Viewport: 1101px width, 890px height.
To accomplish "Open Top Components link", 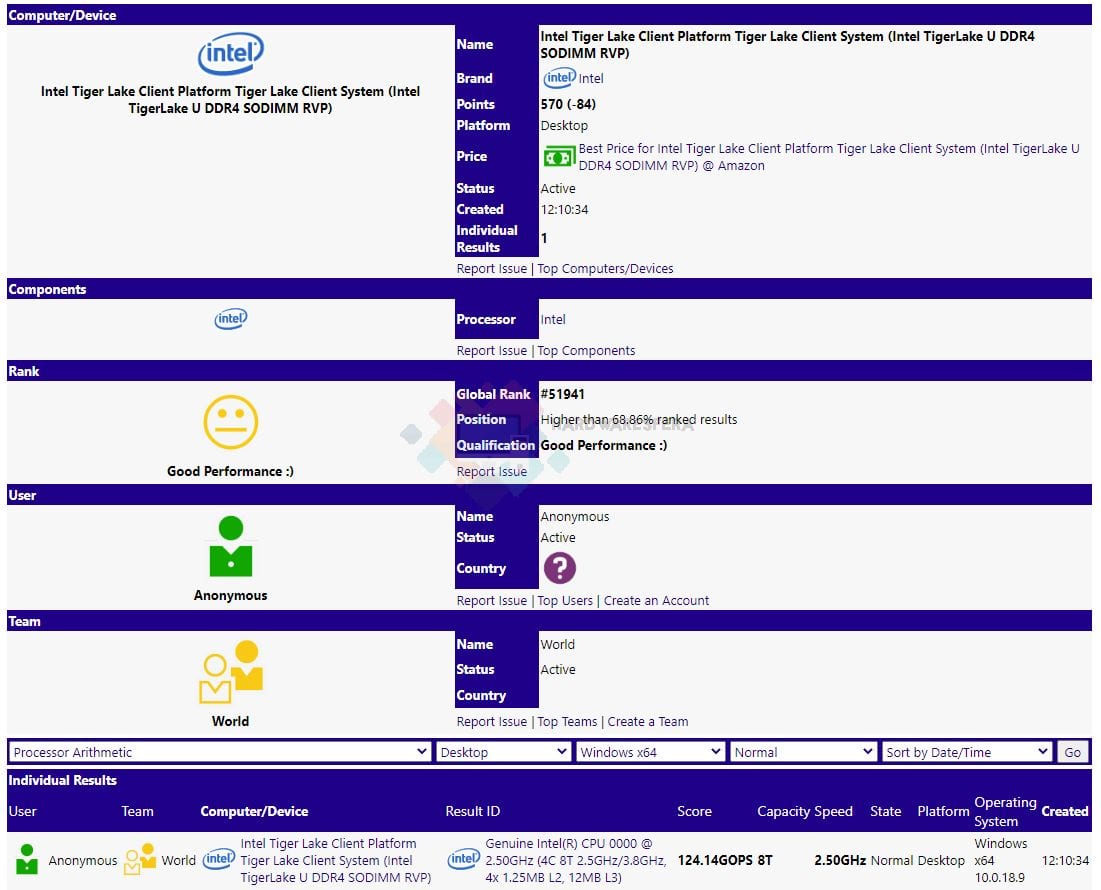I will (x=586, y=350).
